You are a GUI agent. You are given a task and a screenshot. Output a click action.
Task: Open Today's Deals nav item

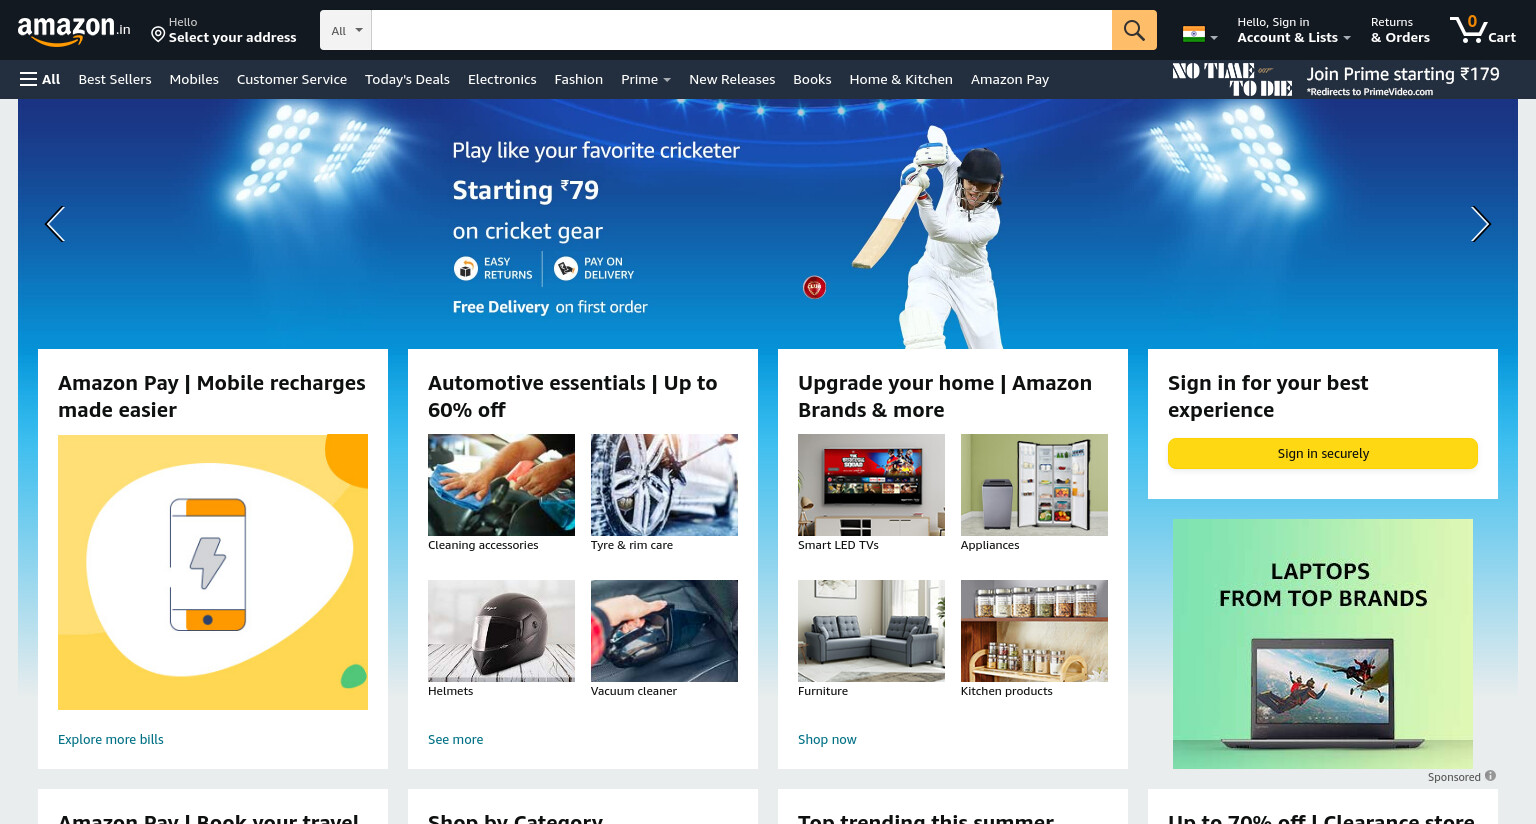tap(407, 79)
